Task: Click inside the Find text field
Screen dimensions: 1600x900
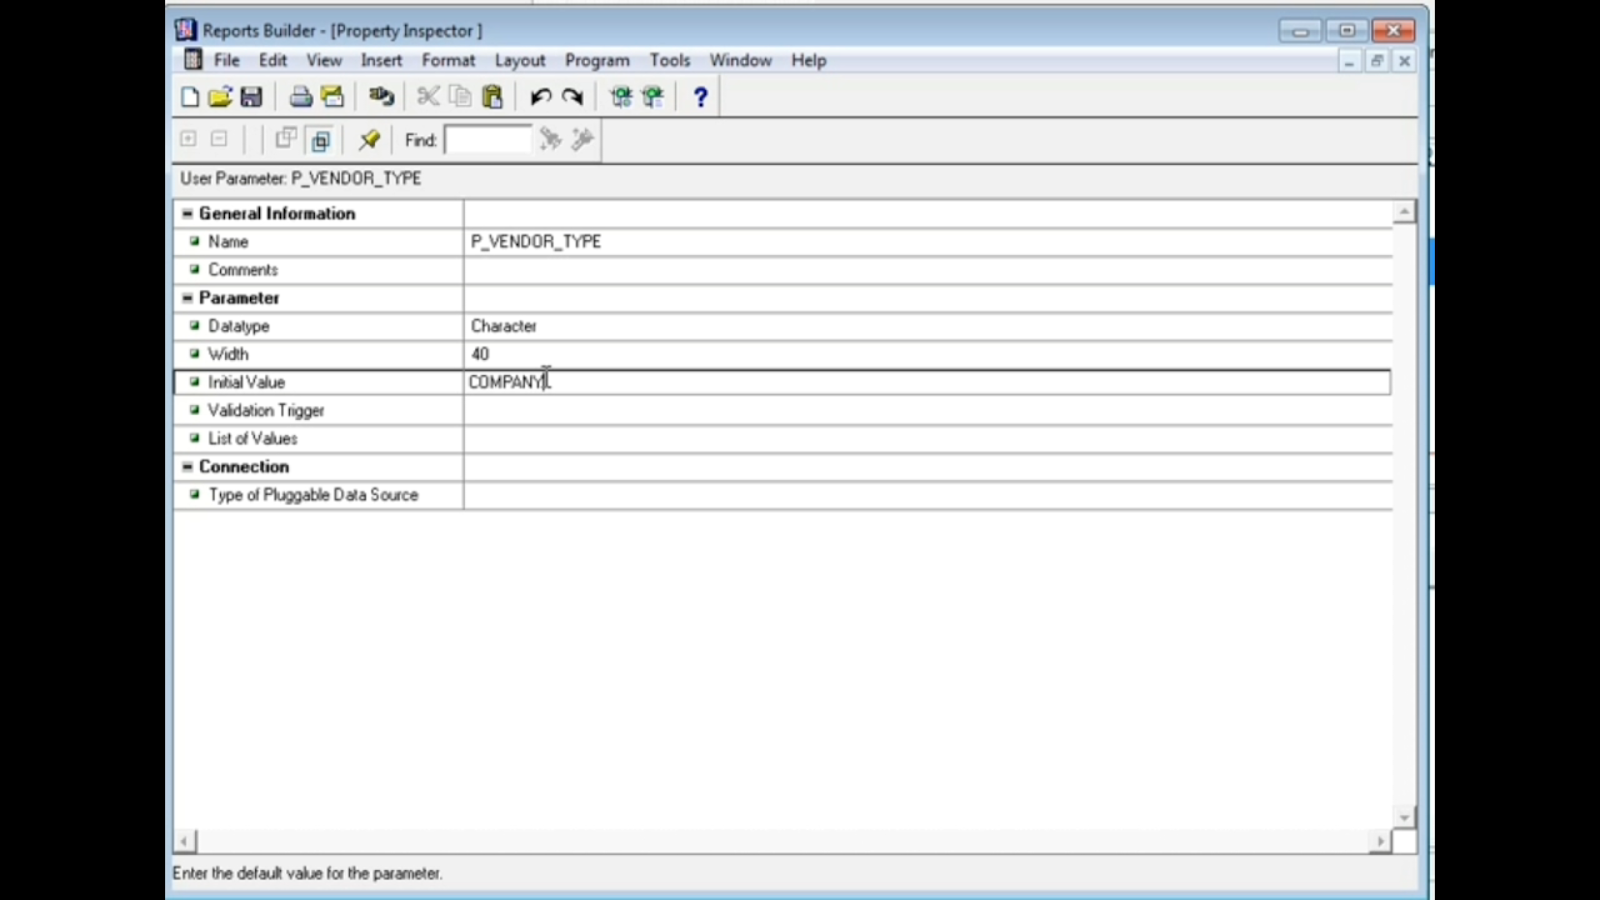Action: click(x=488, y=139)
